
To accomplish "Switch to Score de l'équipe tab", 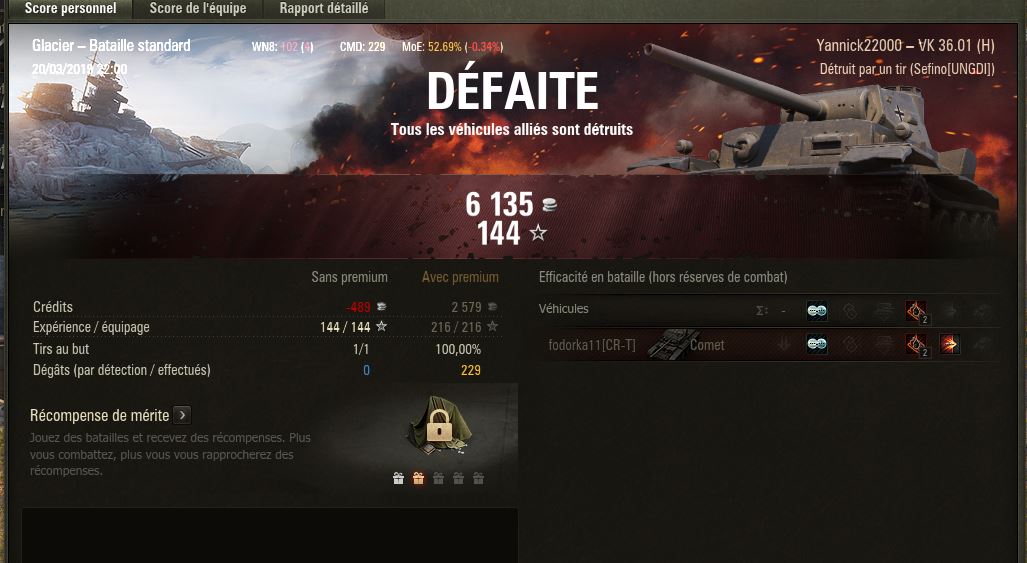I will tap(198, 9).
